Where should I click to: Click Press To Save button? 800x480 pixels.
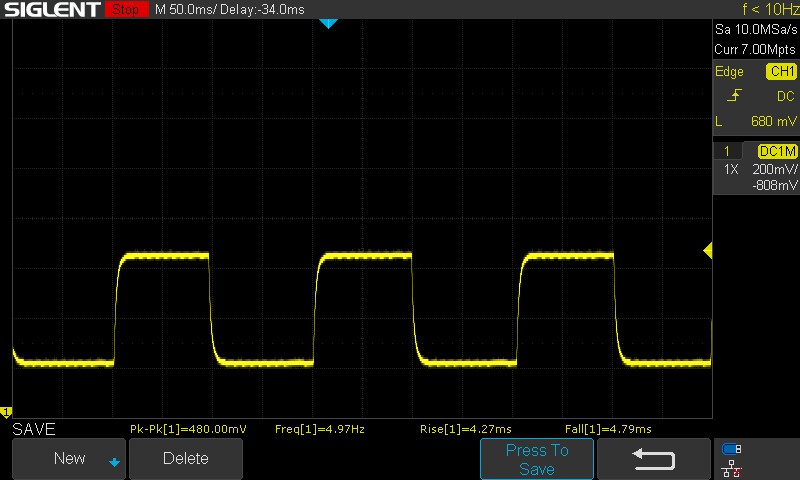pyautogui.click(x=537, y=459)
